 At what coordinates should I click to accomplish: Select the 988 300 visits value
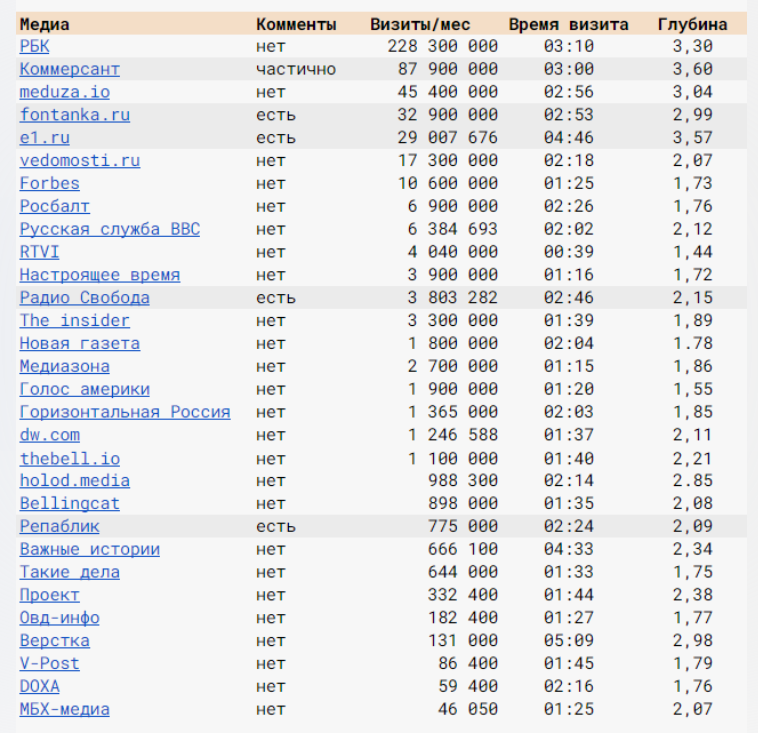click(463, 481)
